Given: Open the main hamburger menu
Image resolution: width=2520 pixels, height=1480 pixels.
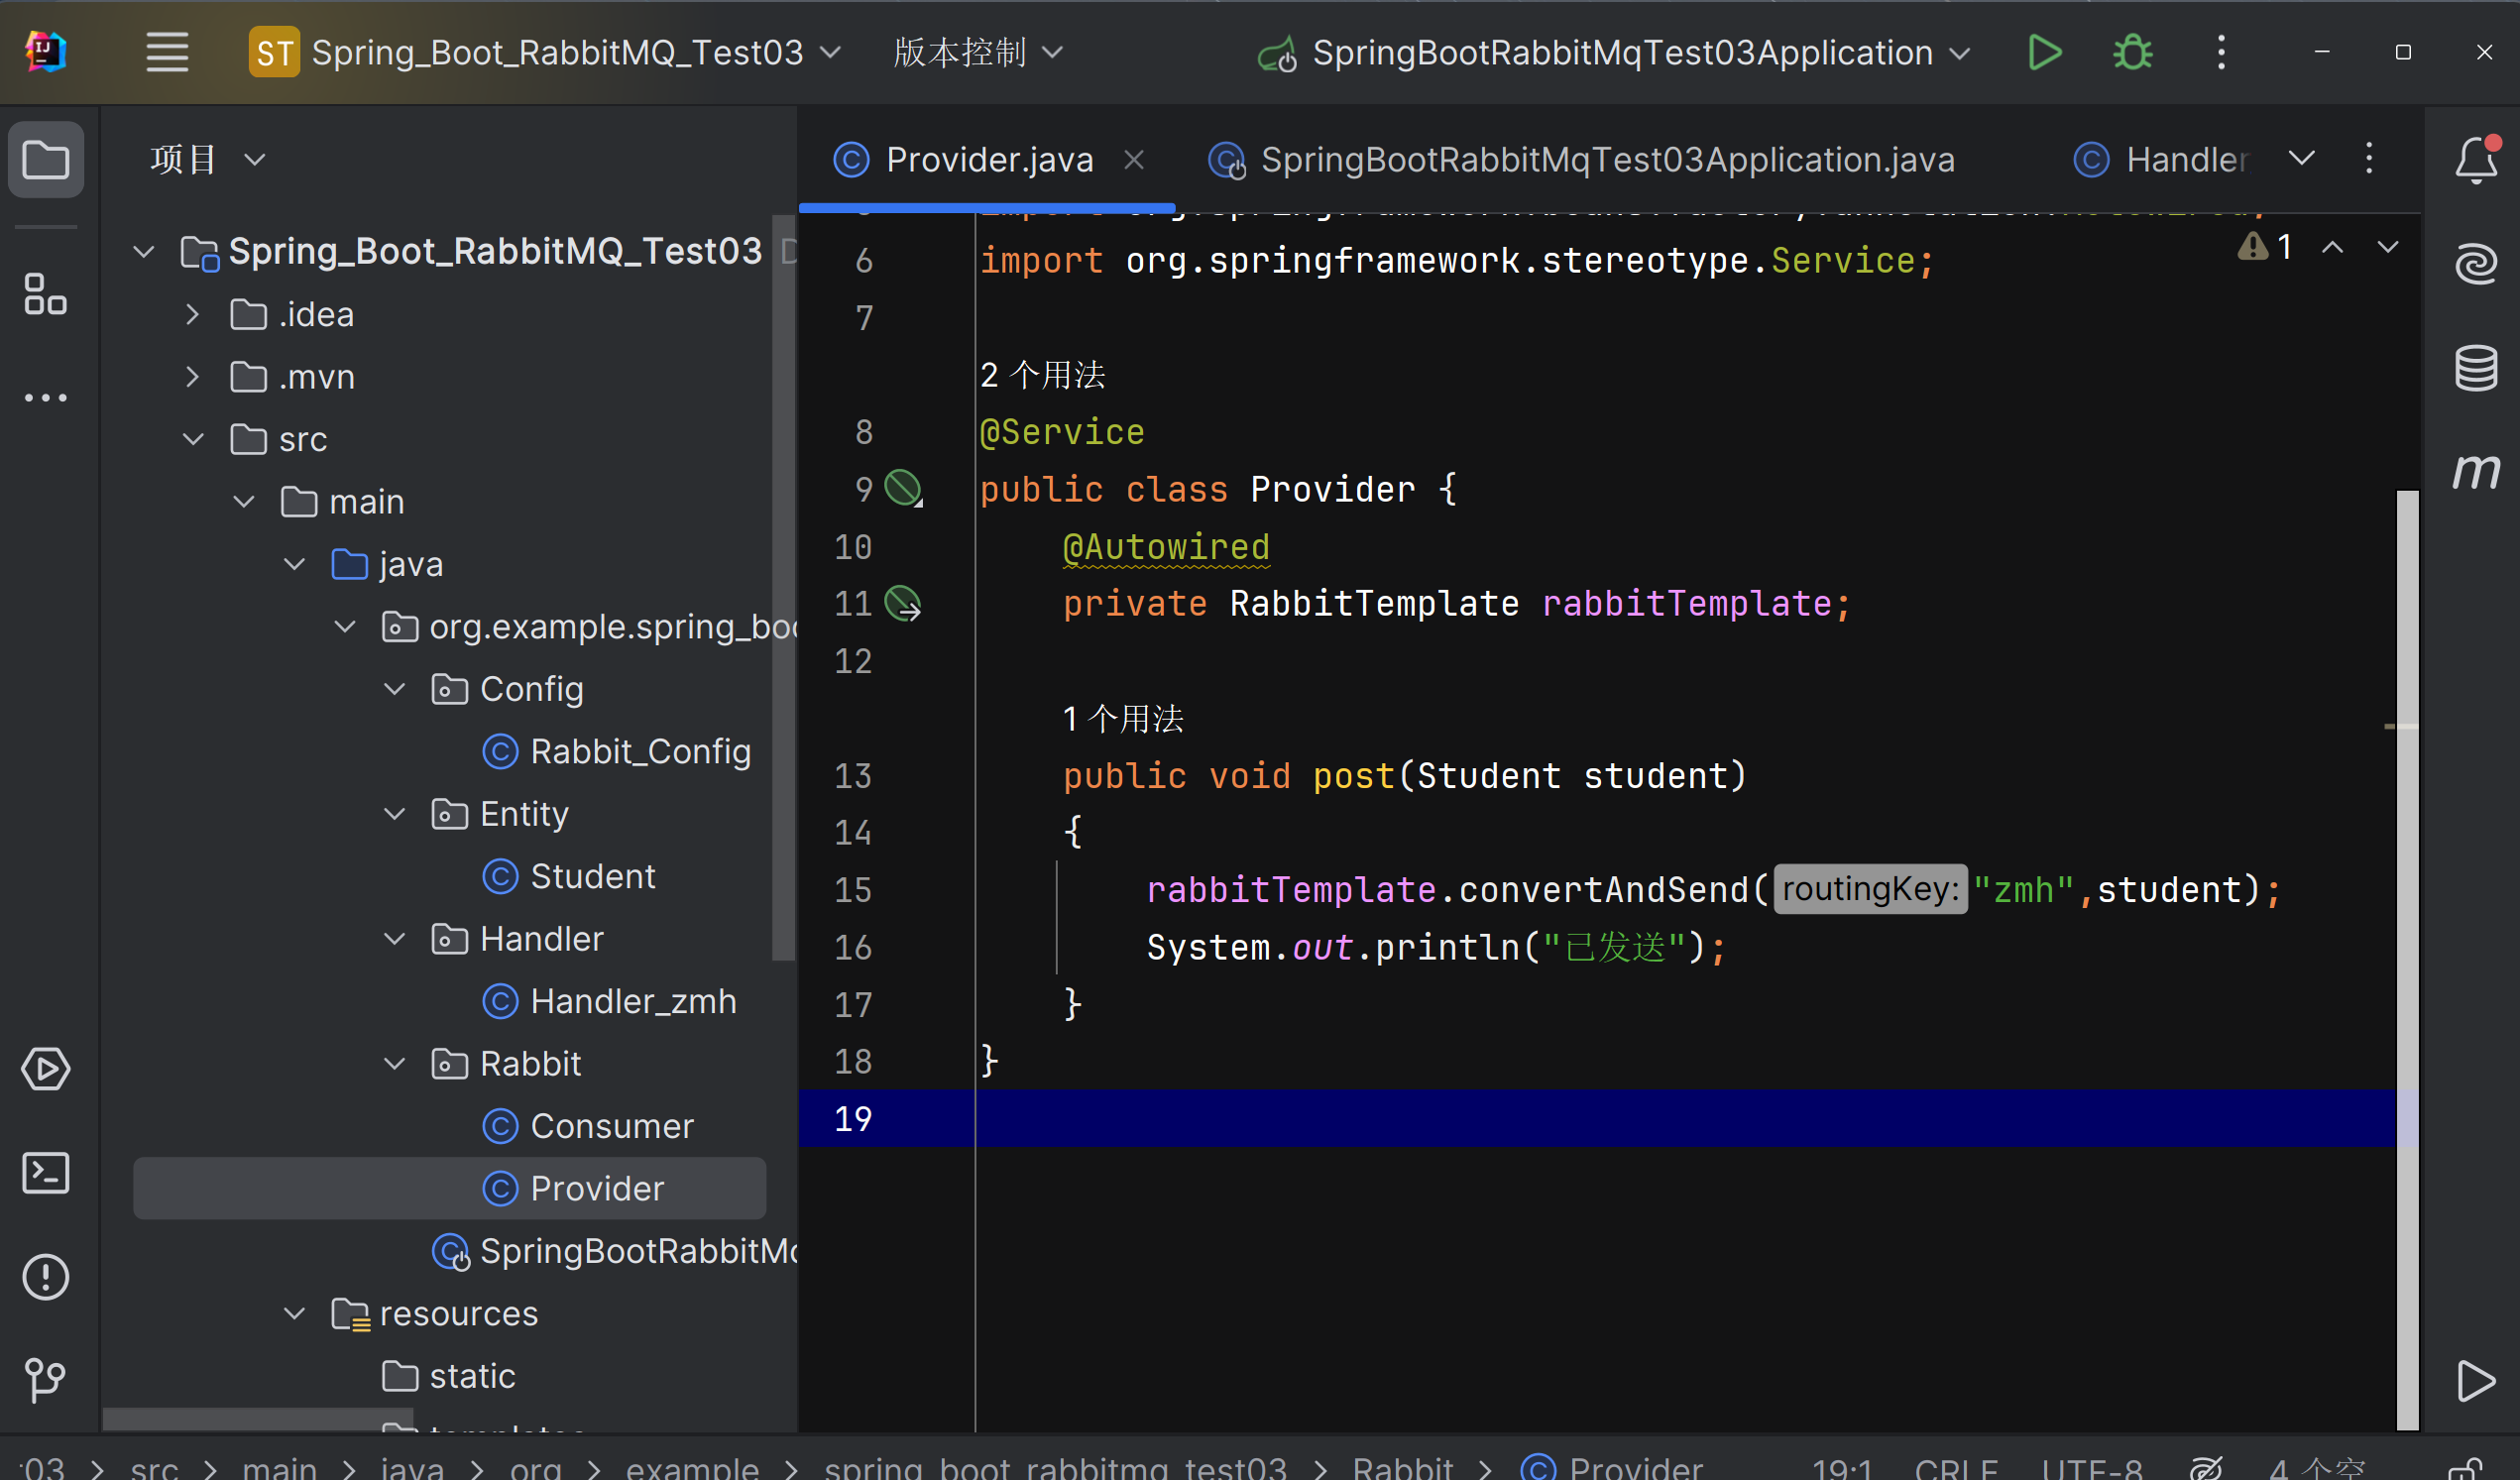Looking at the screenshot, I should [x=167, y=52].
